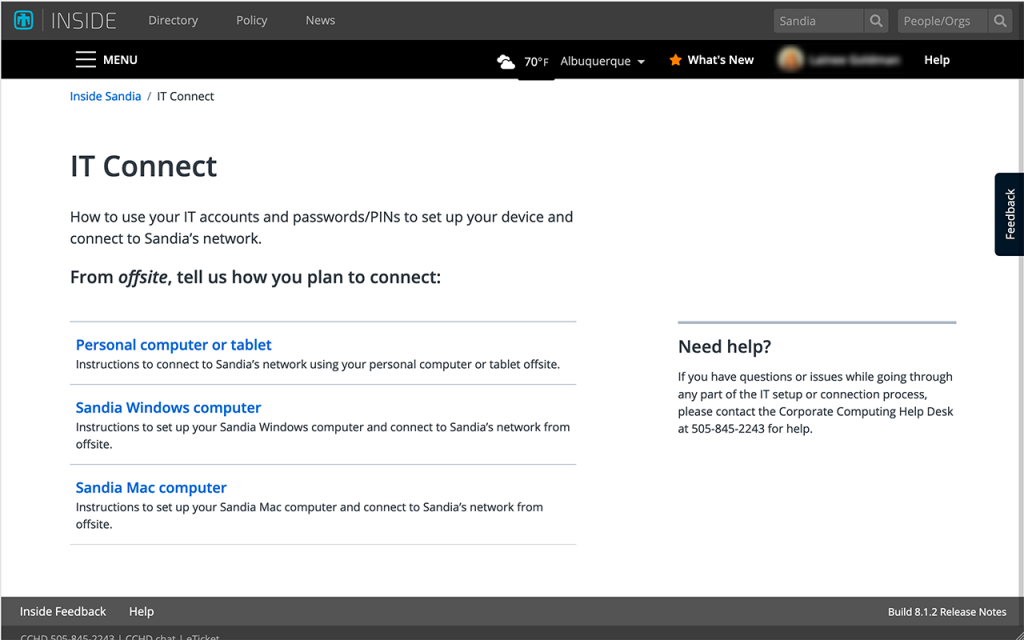Image resolution: width=1024 pixels, height=640 pixels.
Task: Click the Sandia thunderbird logo icon
Action: click(x=23, y=20)
